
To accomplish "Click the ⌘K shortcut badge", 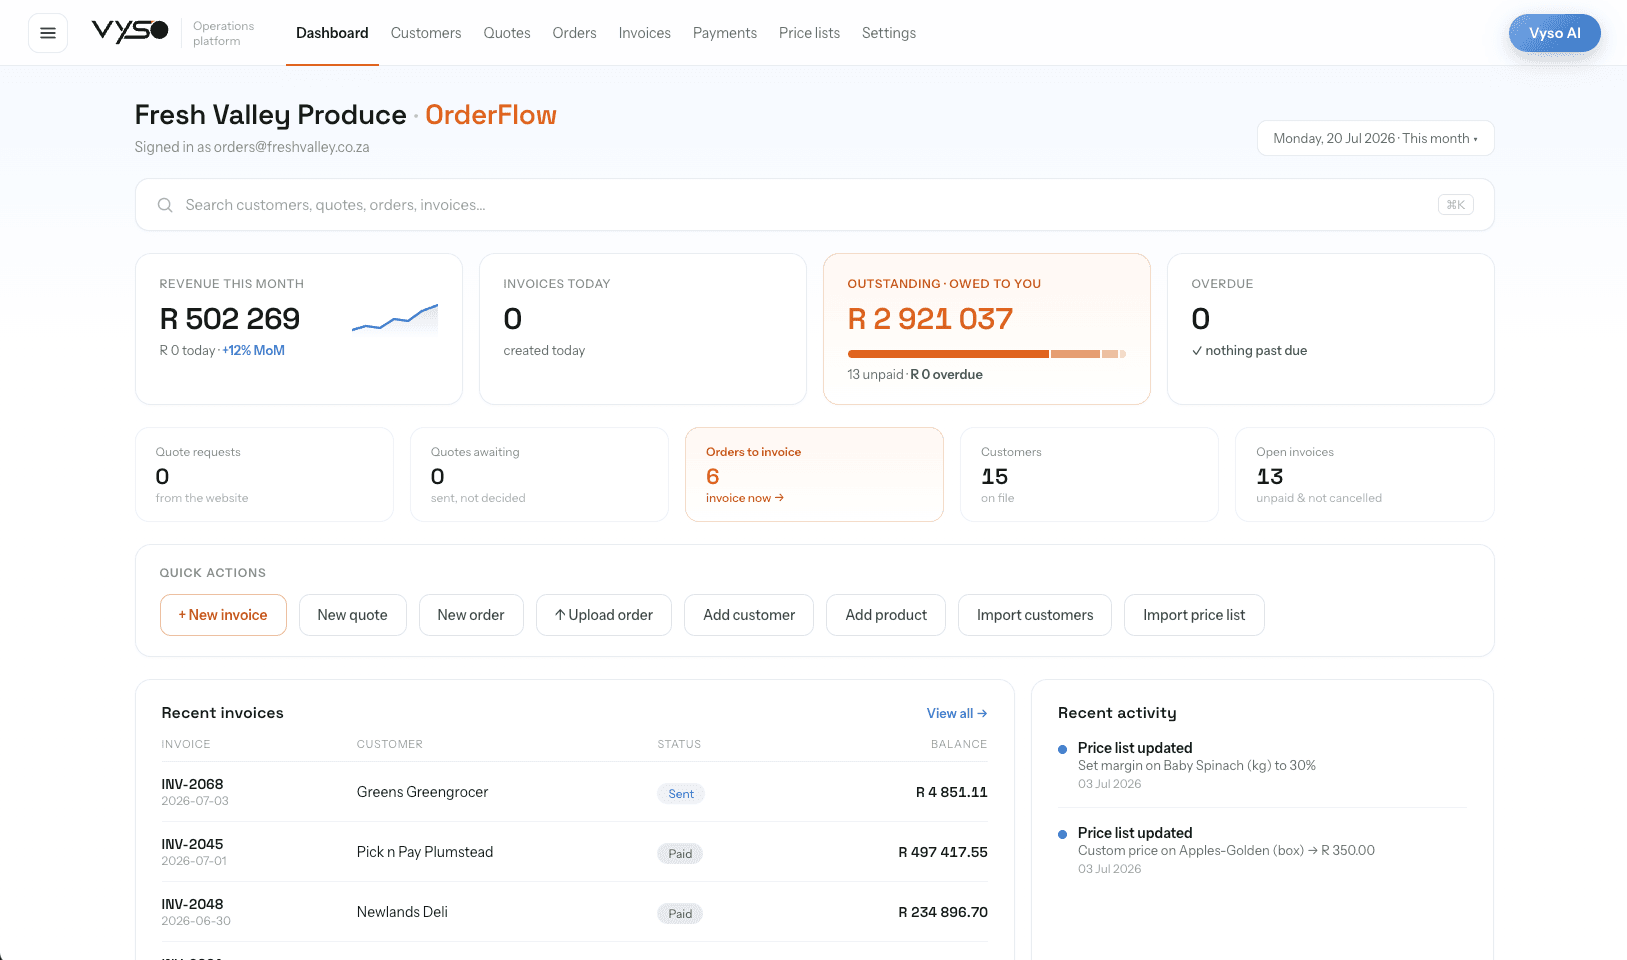I will [1455, 205].
